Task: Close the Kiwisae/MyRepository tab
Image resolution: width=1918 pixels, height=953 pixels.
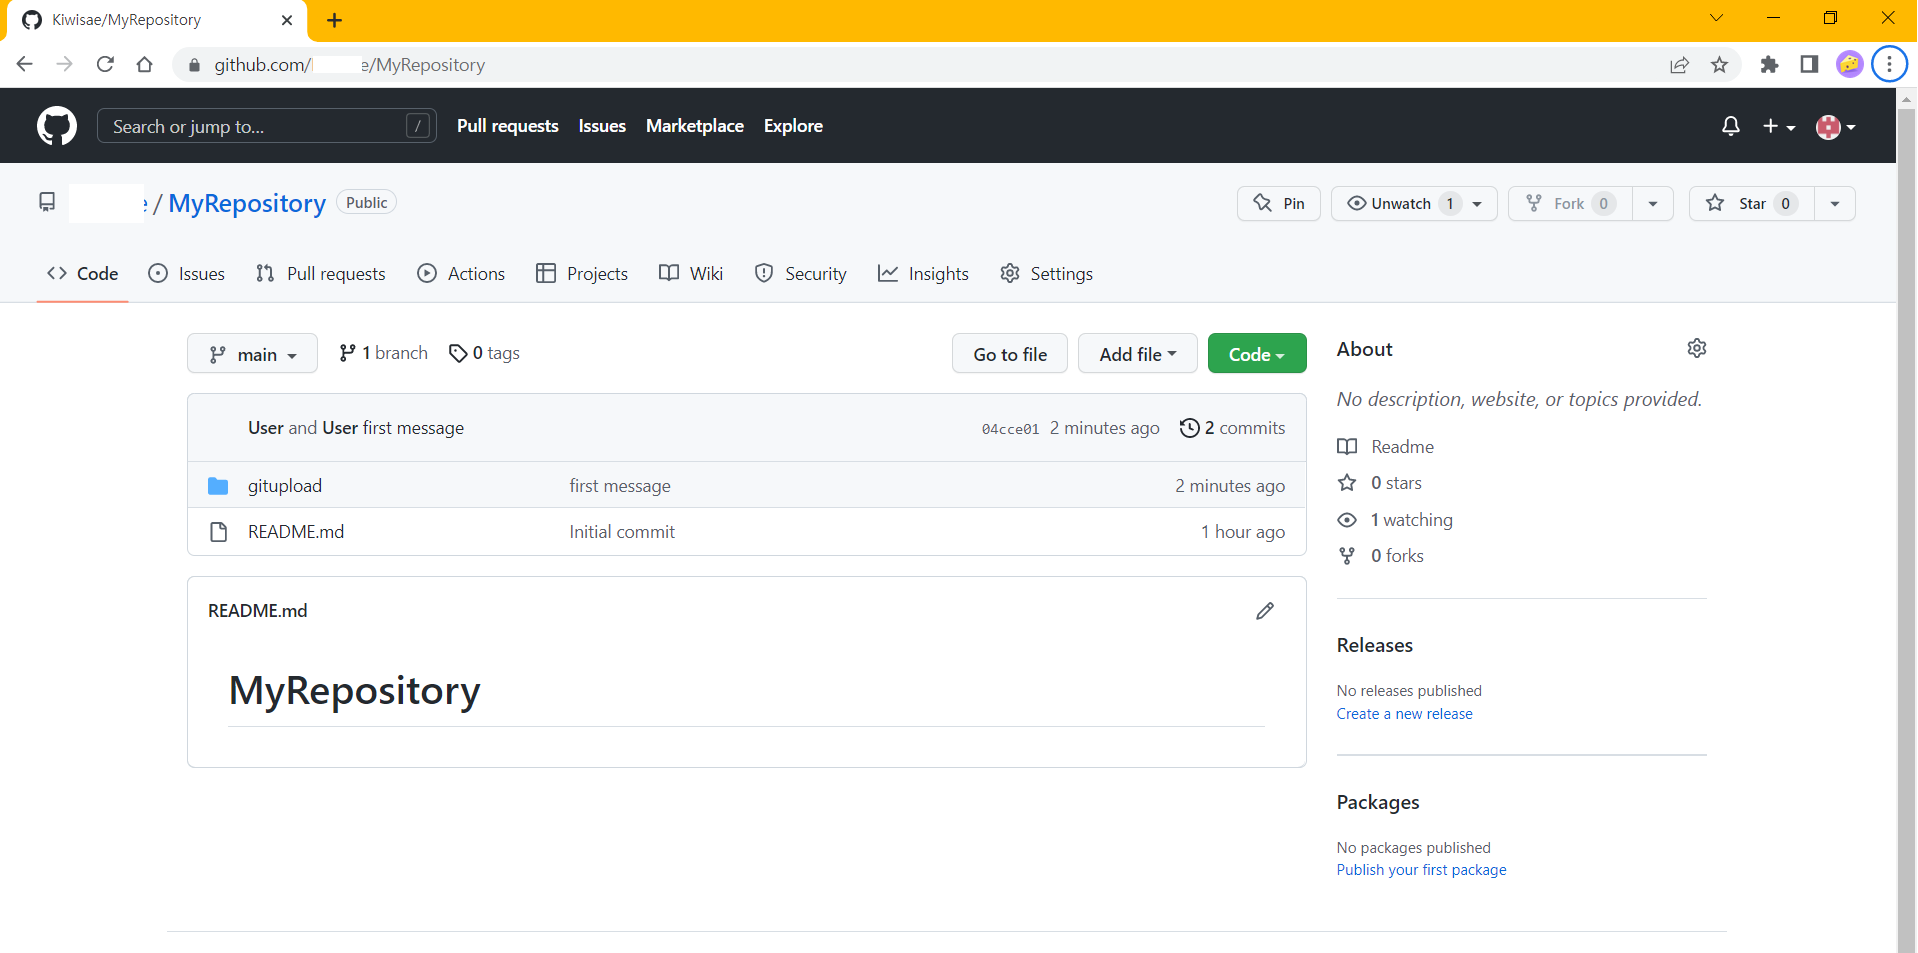Action: click(287, 20)
